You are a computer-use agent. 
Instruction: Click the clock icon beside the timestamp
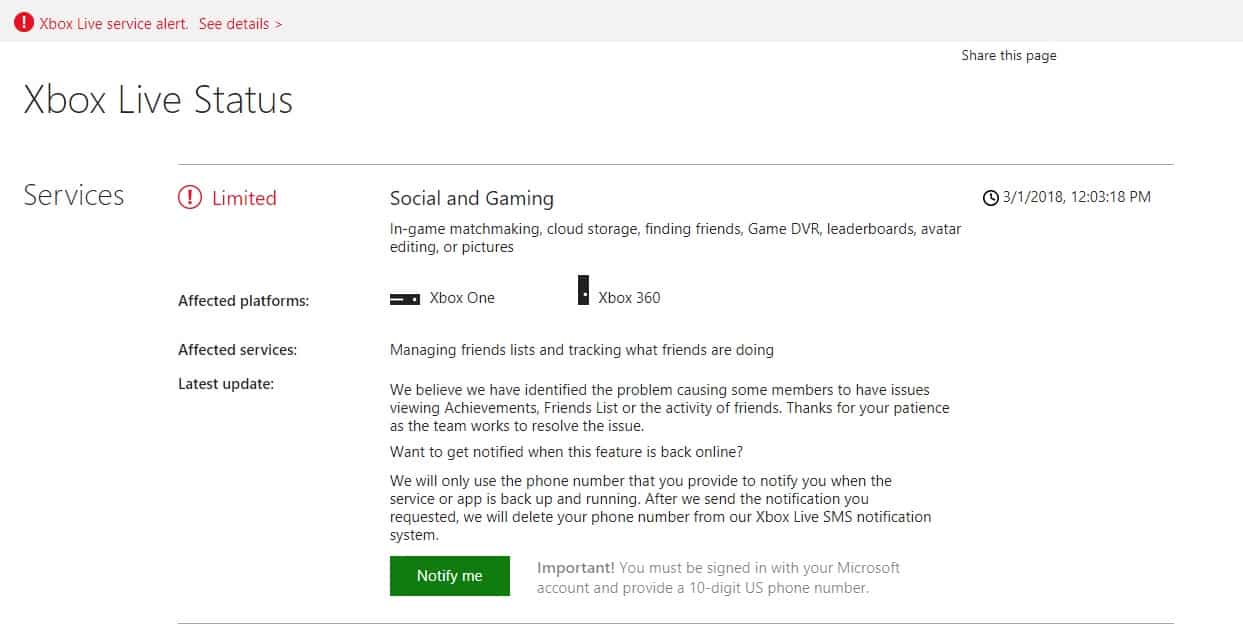click(x=991, y=198)
